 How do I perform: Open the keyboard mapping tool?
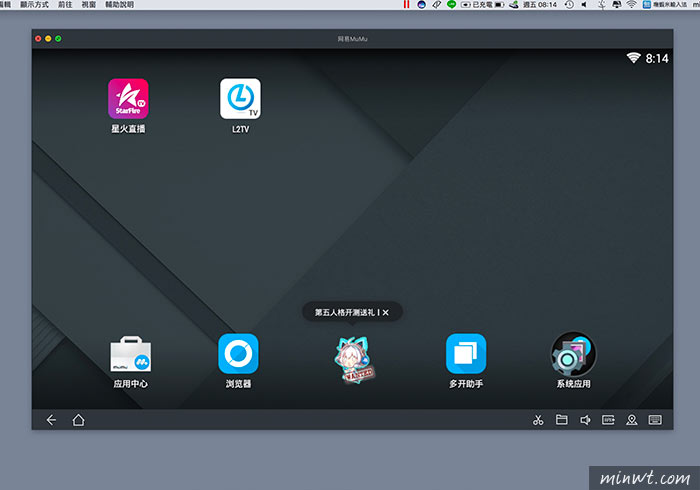(x=655, y=419)
